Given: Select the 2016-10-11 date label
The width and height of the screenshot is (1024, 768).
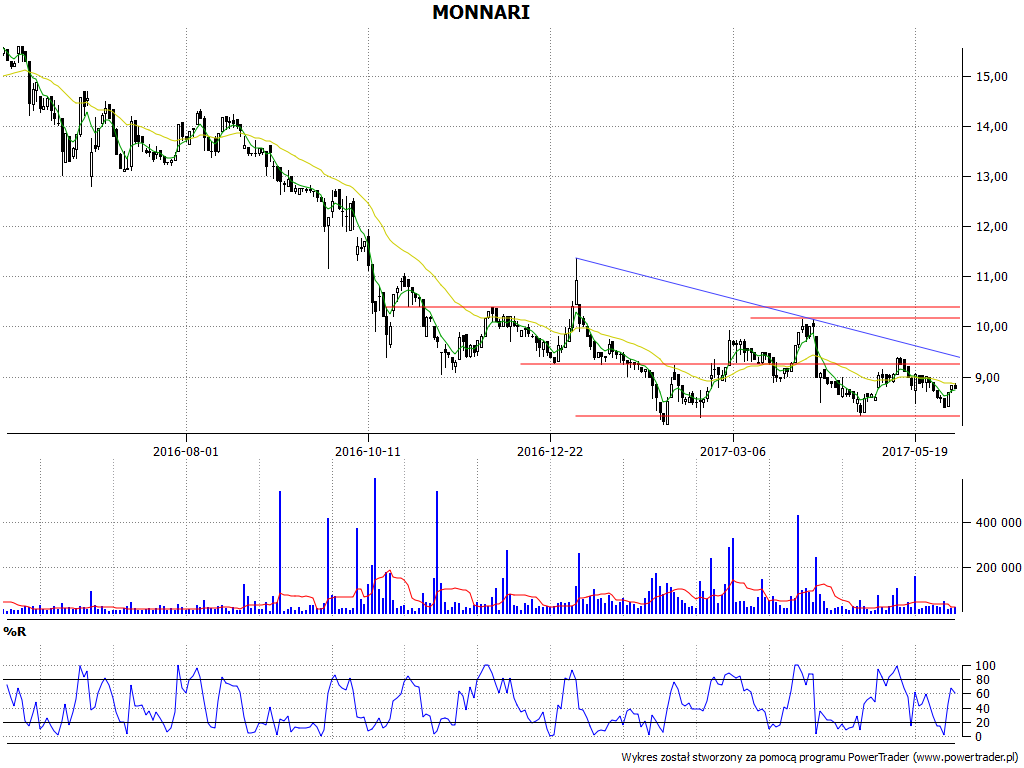Looking at the screenshot, I should click(x=368, y=451).
